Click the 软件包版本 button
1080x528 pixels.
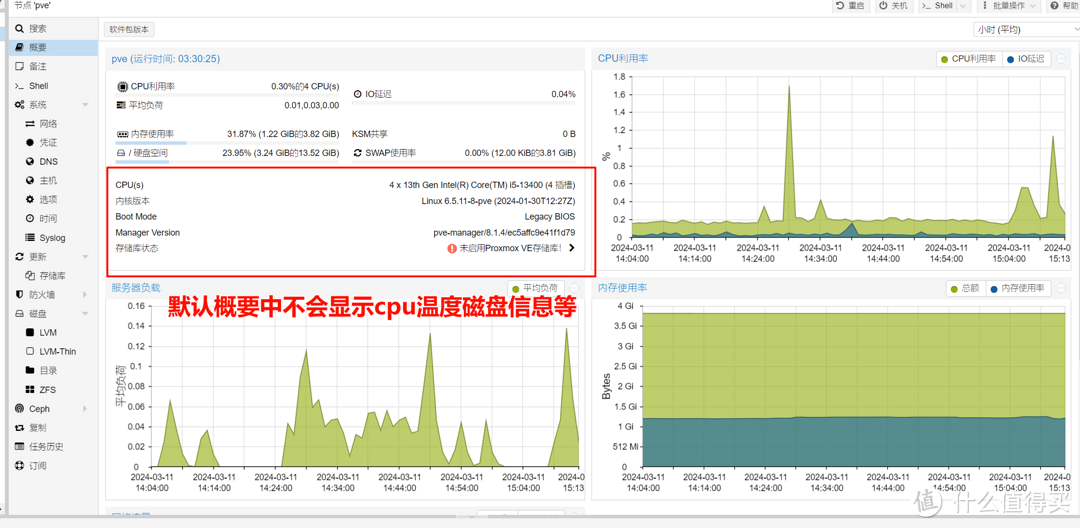coord(129,30)
